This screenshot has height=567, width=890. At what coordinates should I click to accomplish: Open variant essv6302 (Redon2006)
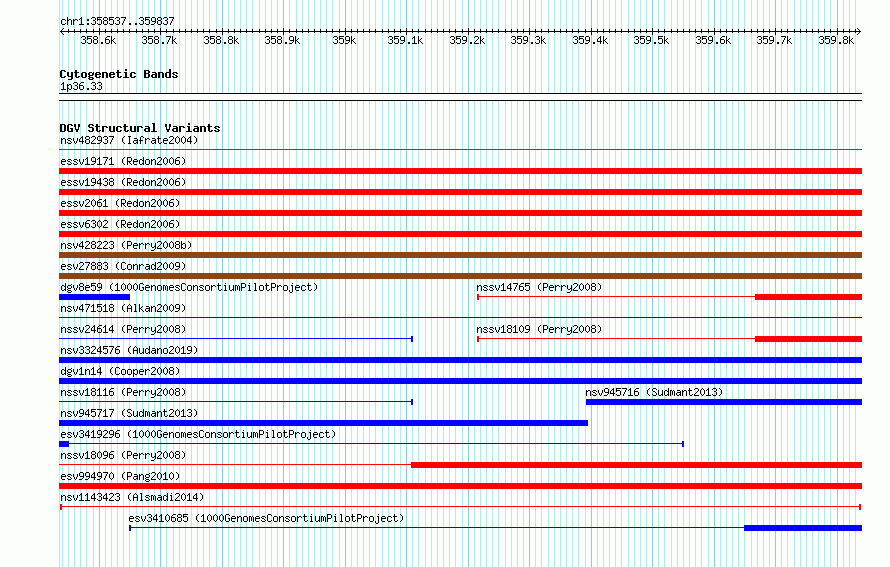point(120,224)
